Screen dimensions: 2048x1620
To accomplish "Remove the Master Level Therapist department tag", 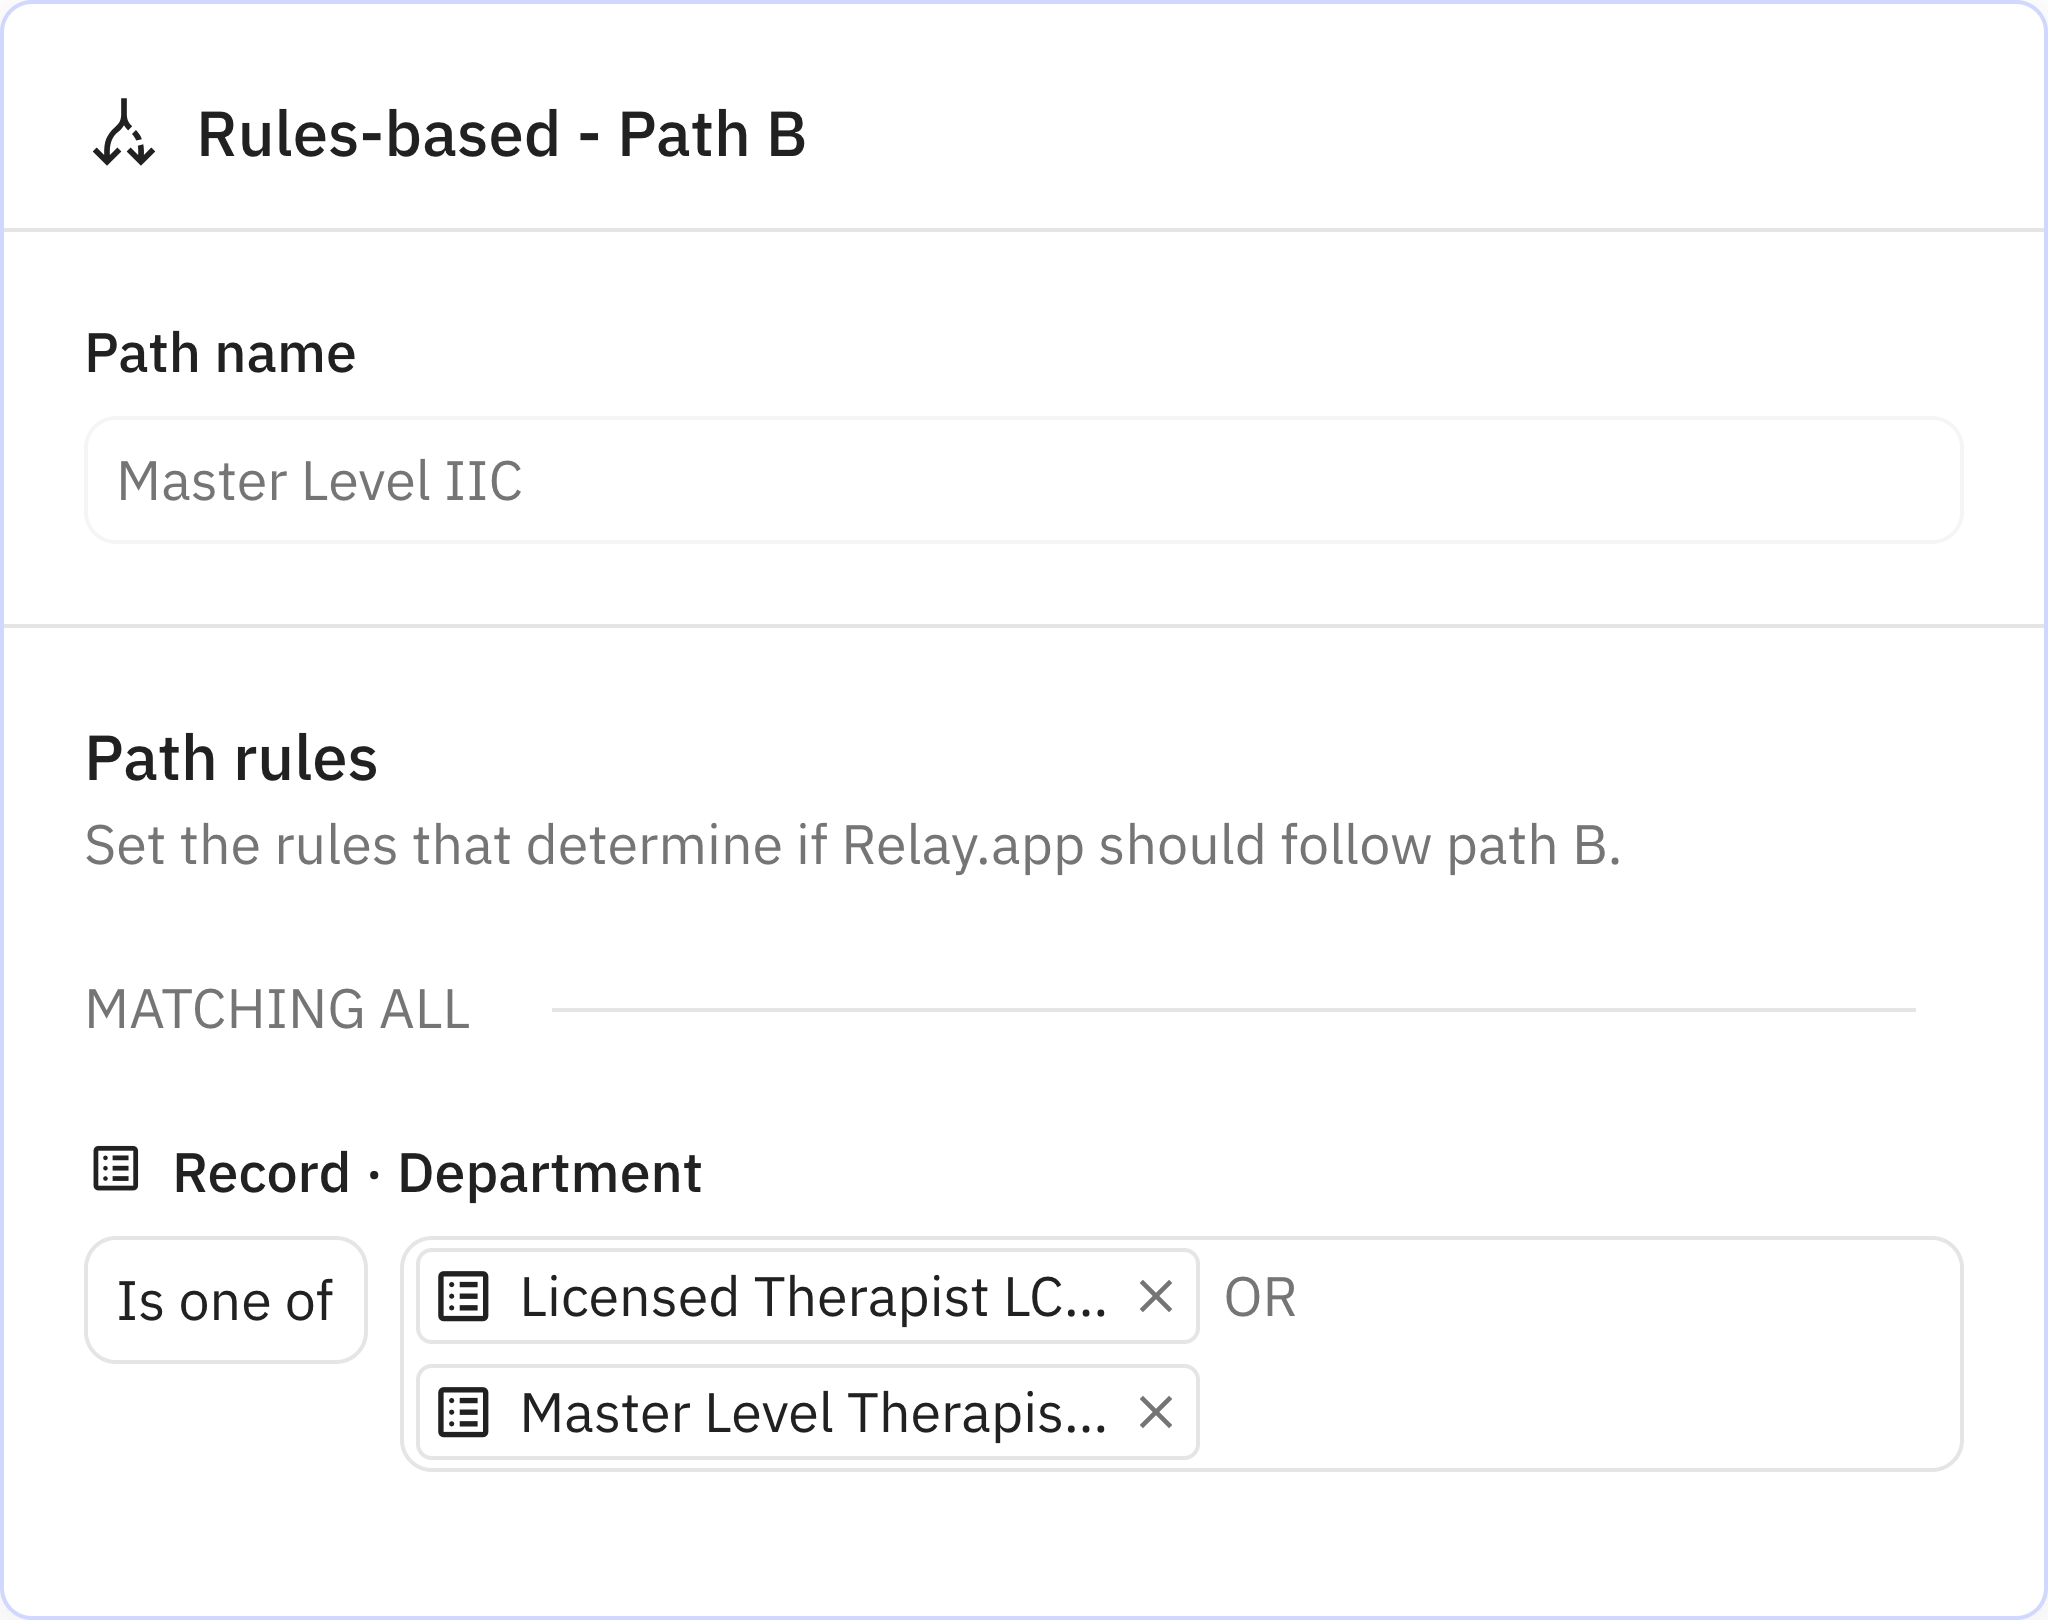I will [1157, 1413].
